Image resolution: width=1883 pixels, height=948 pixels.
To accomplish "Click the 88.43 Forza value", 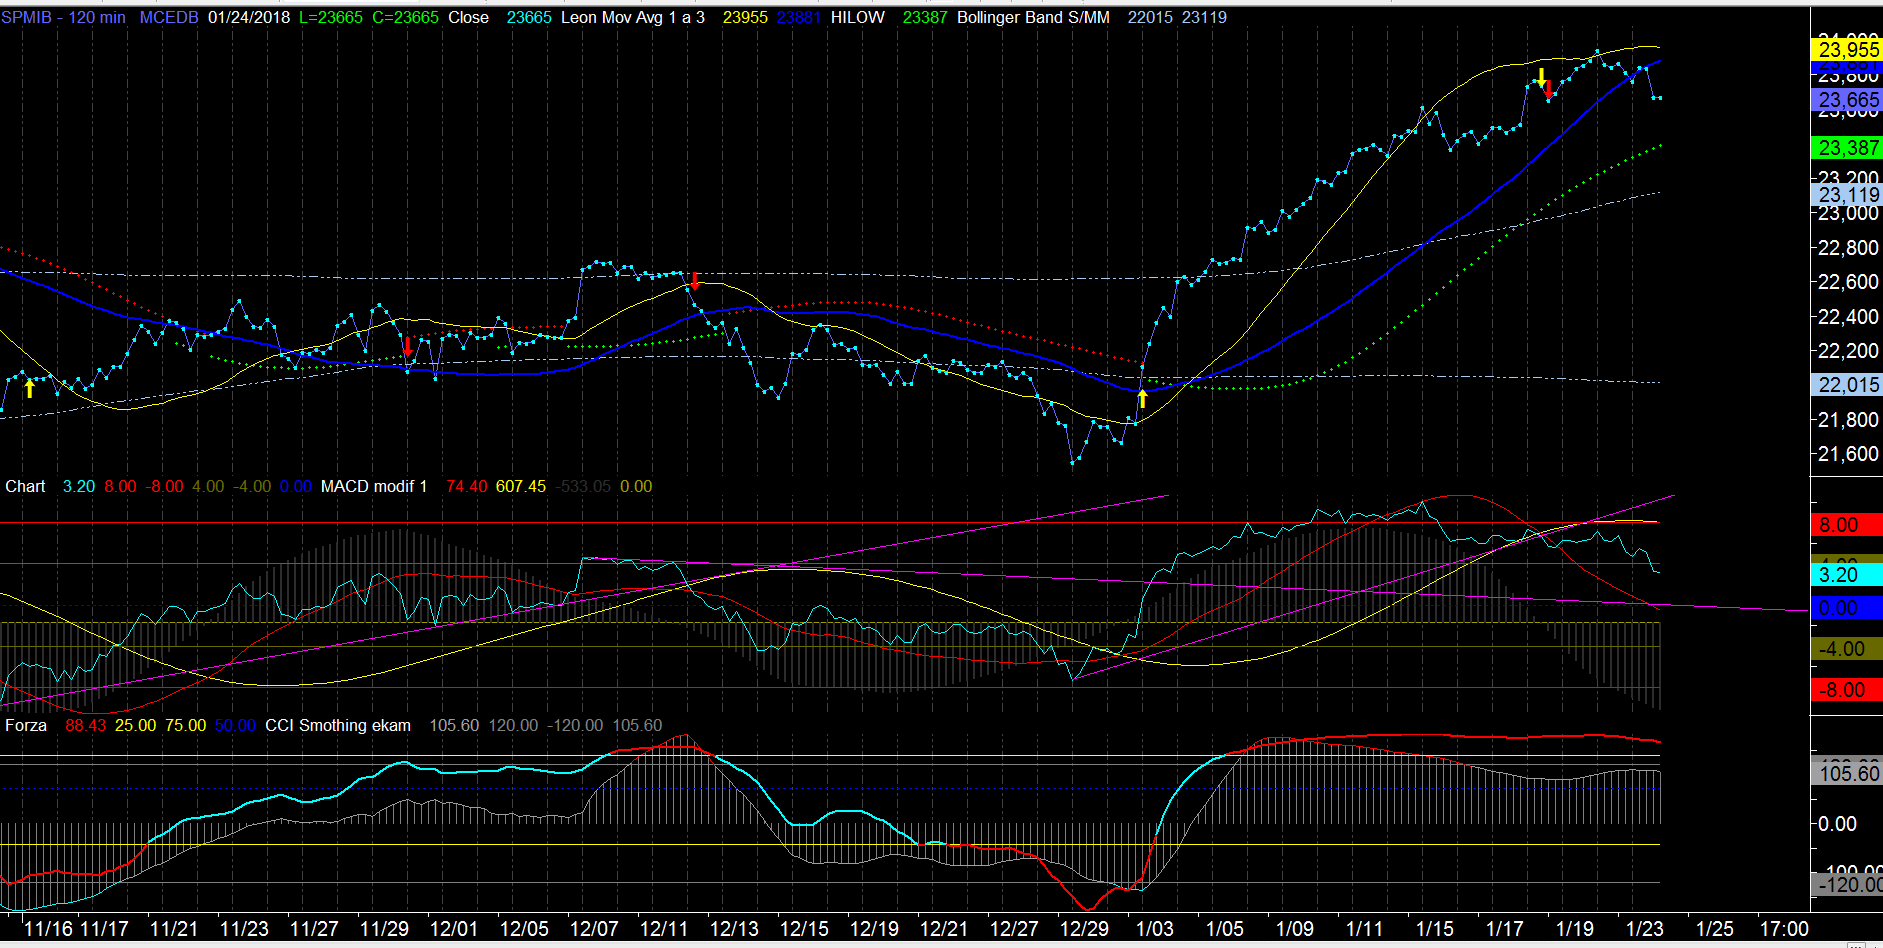I will click(85, 725).
